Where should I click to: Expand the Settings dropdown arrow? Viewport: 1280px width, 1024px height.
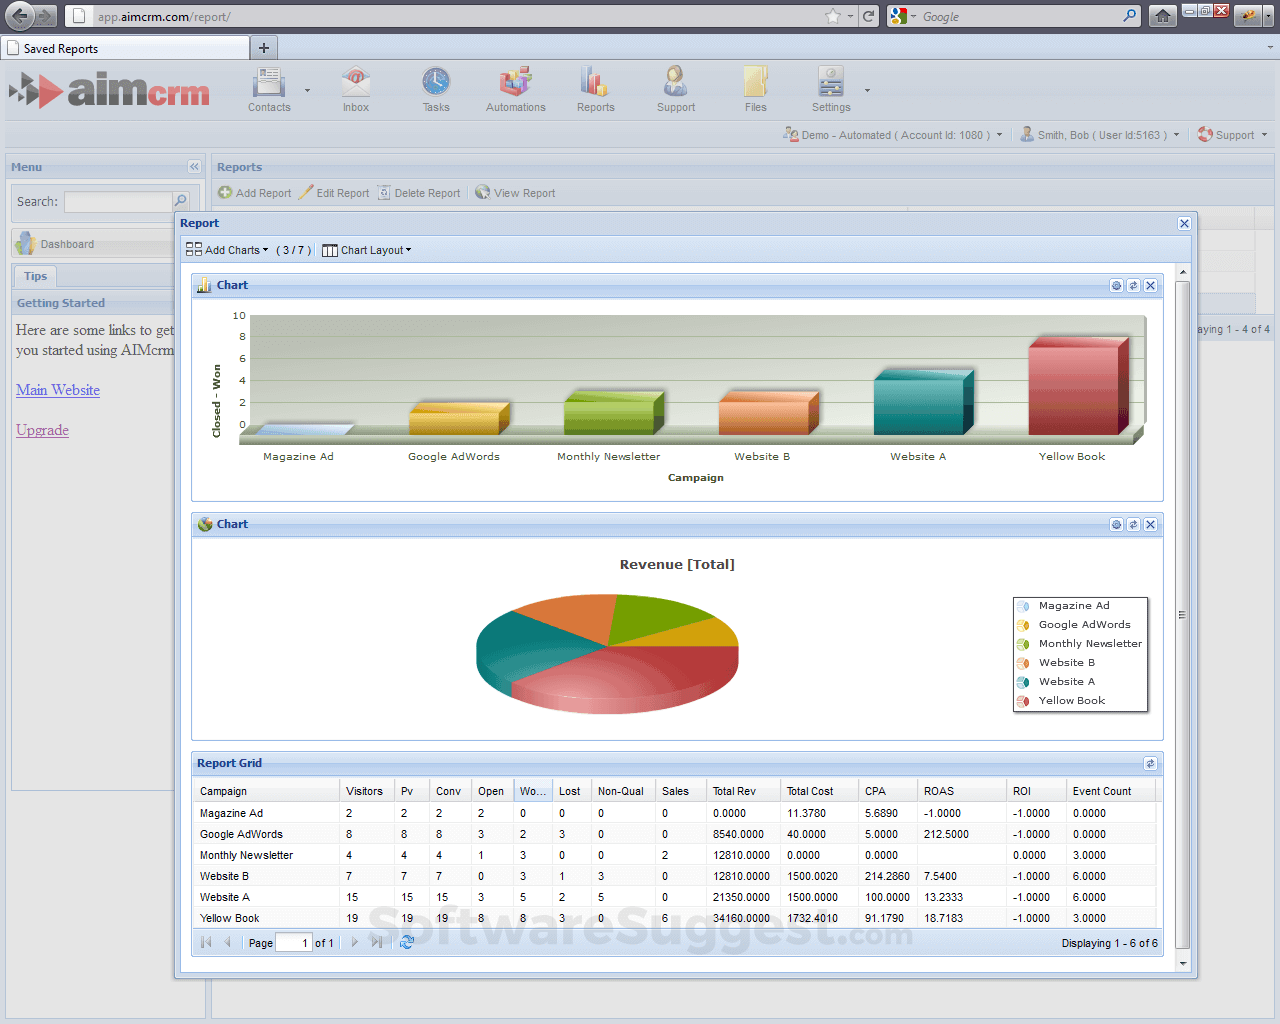click(x=866, y=89)
